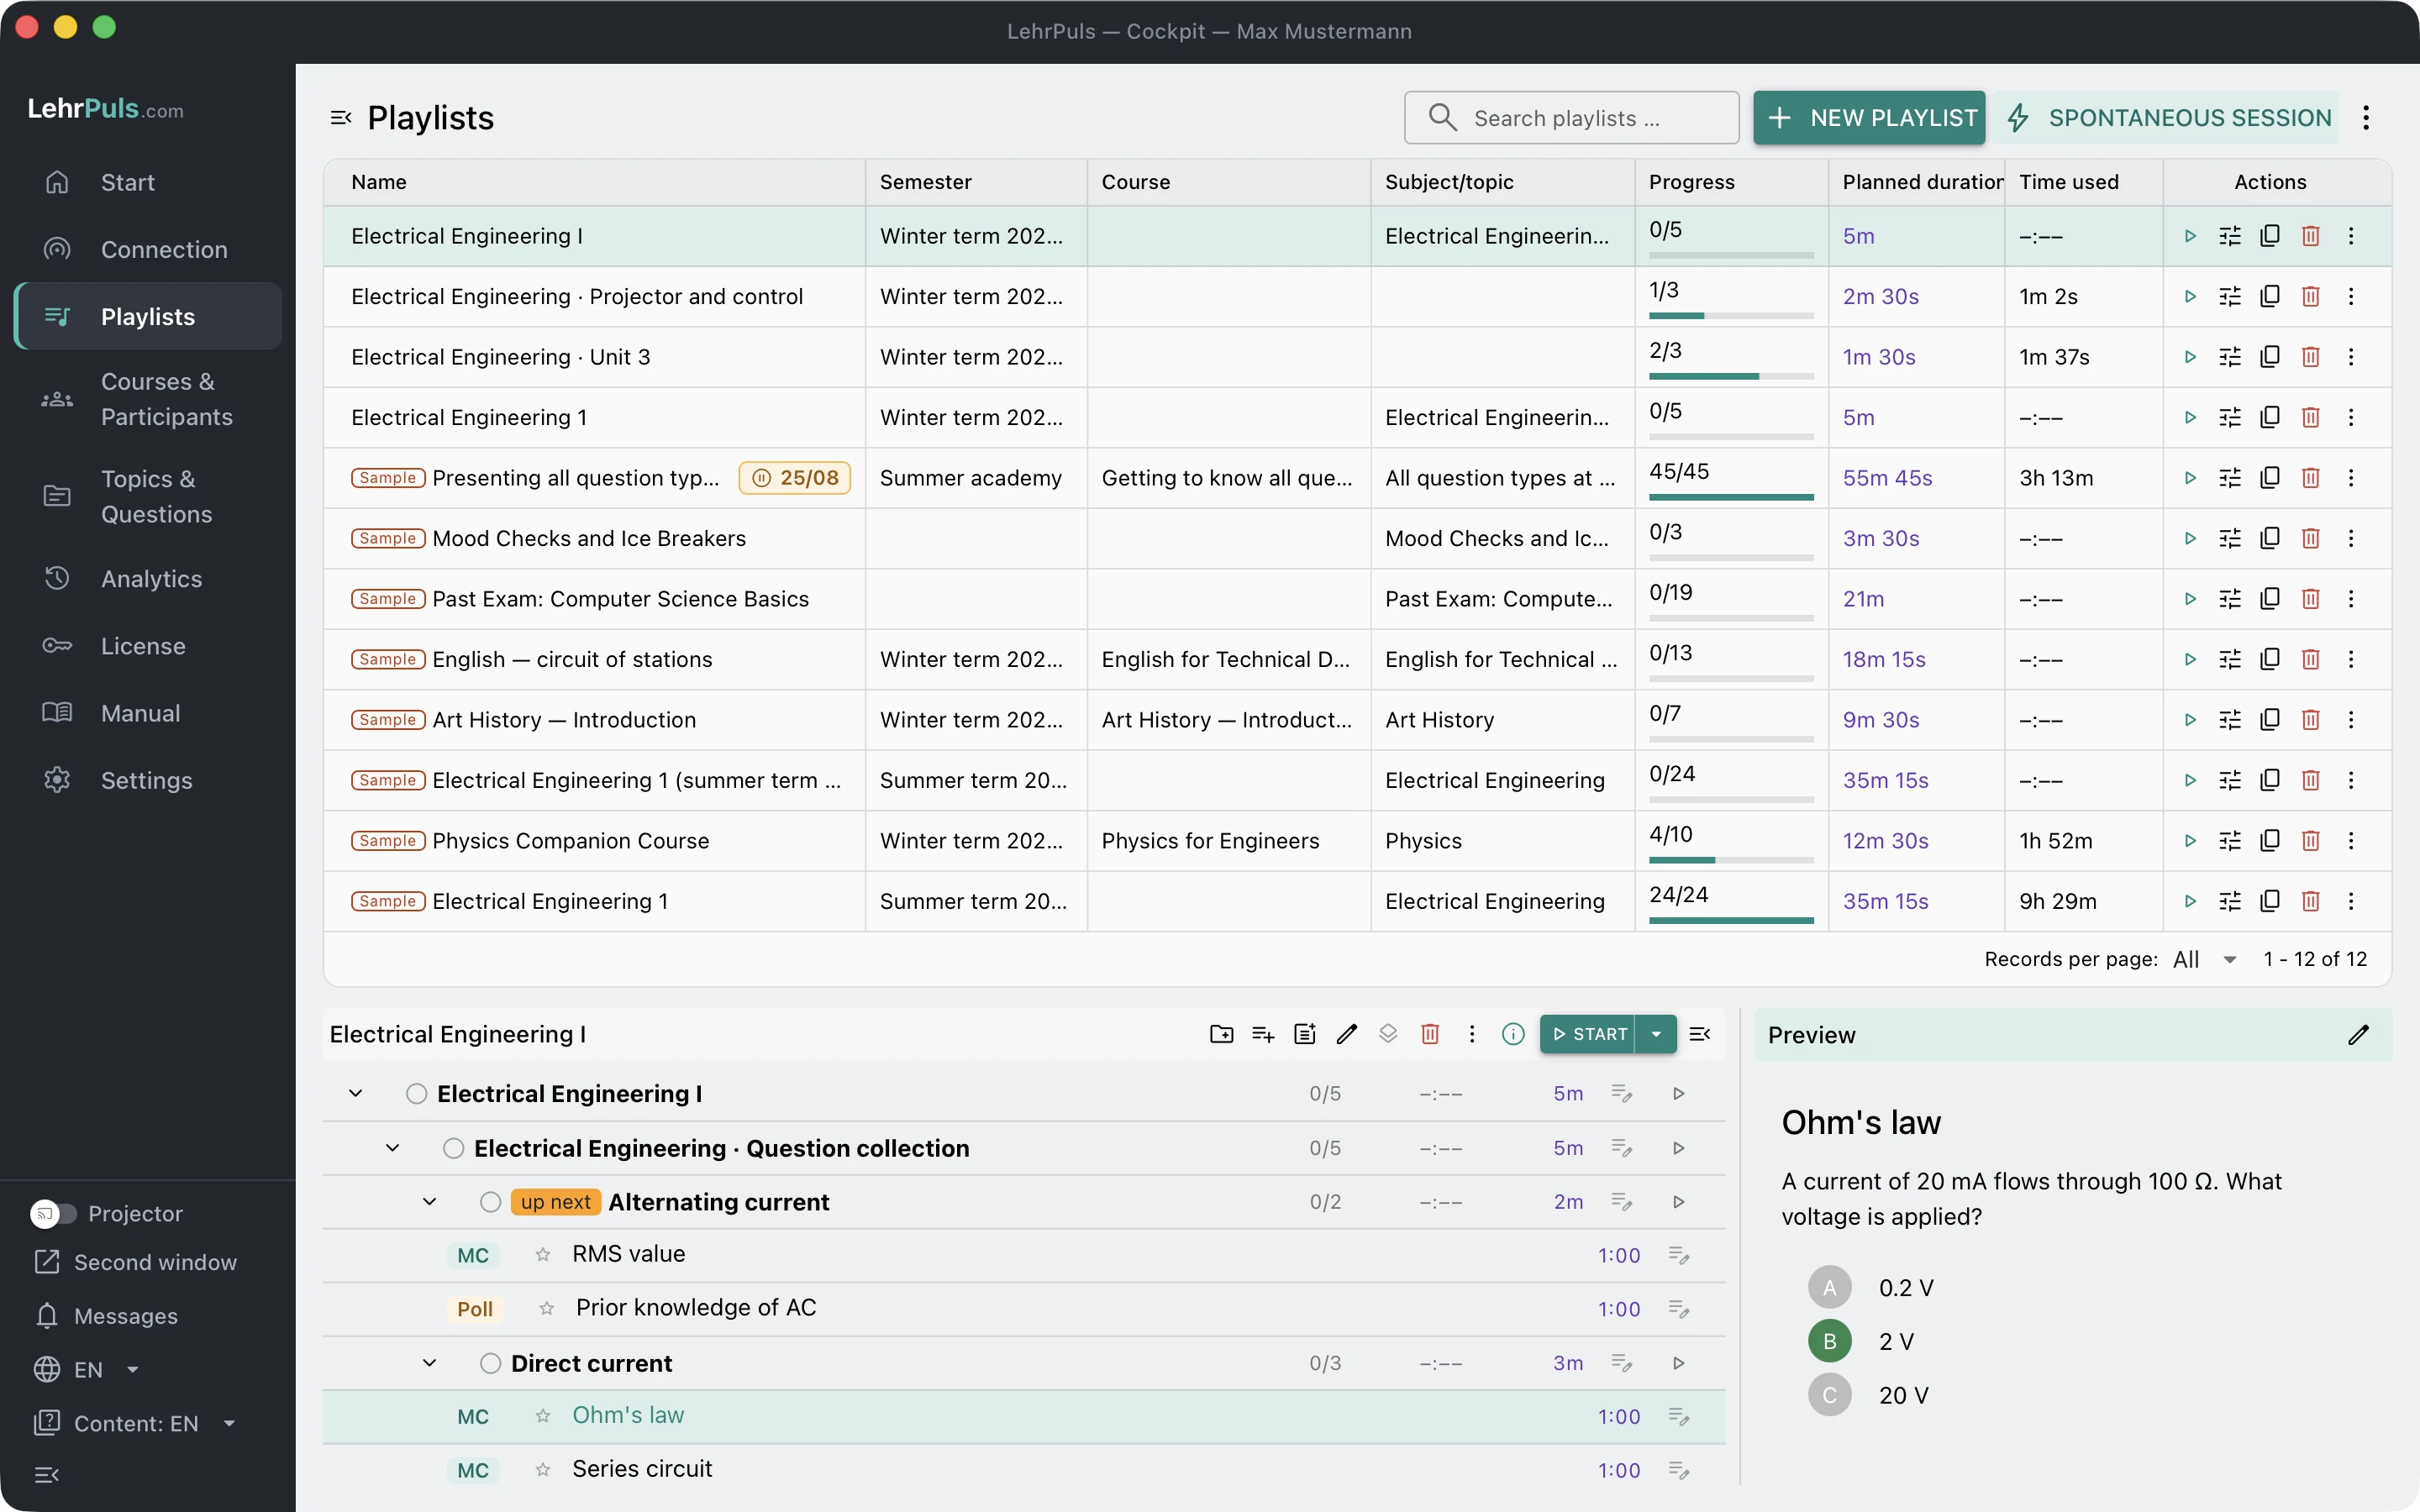Duplicate the Physics Companion Course playlist
This screenshot has width=2420, height=1512.
click(x=2270, y=841)
